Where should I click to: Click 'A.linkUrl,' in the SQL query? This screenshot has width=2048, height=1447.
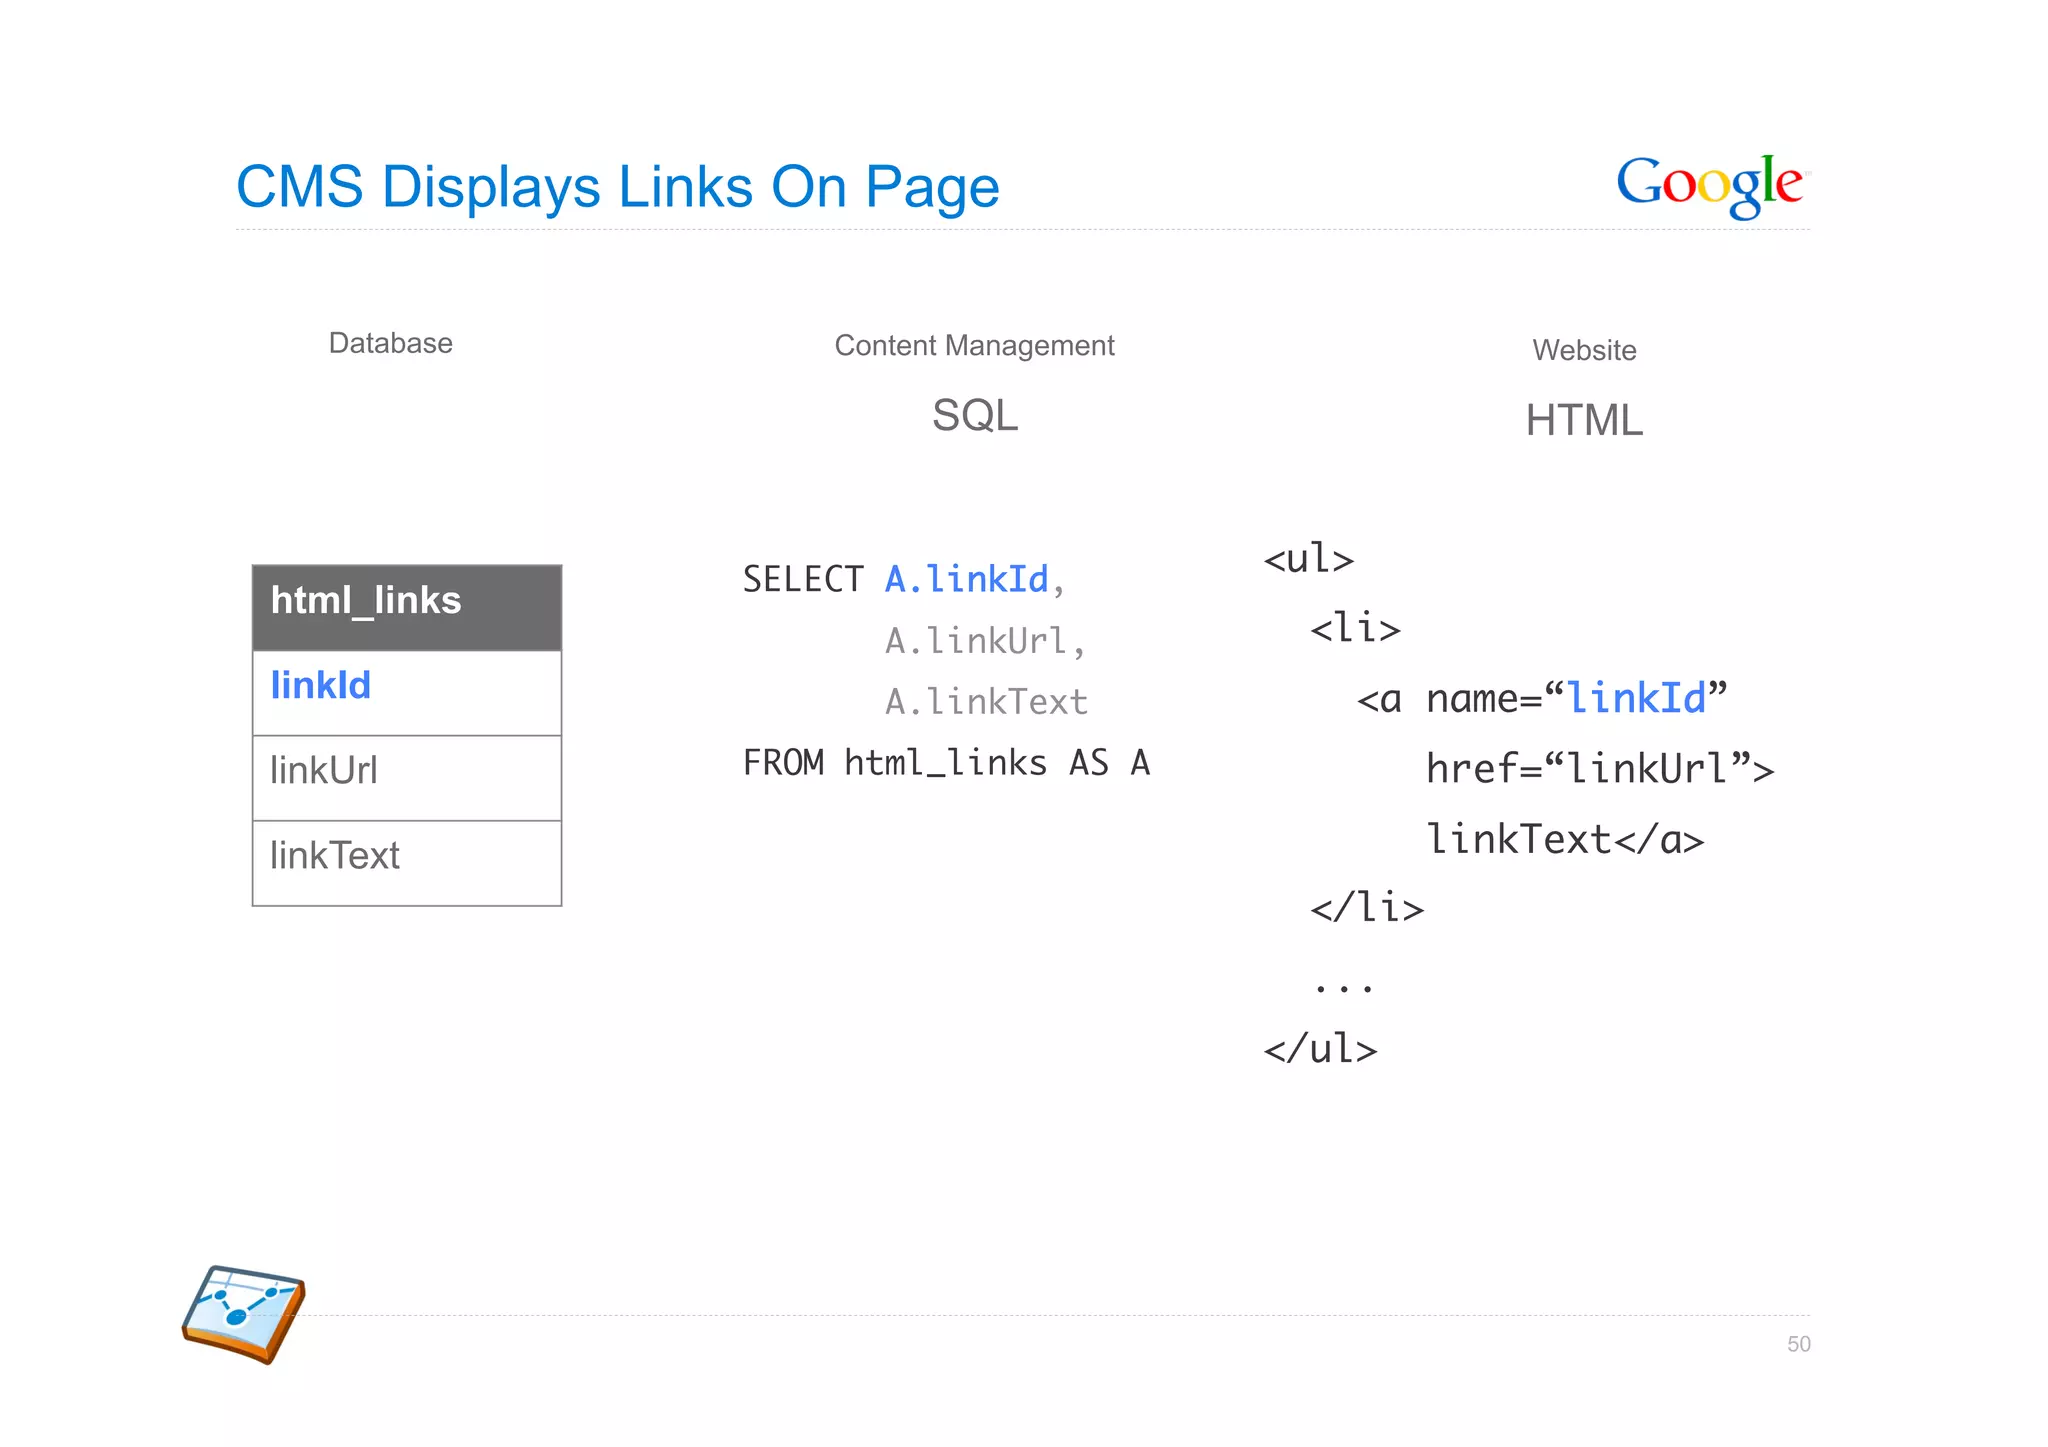[985, 641]
